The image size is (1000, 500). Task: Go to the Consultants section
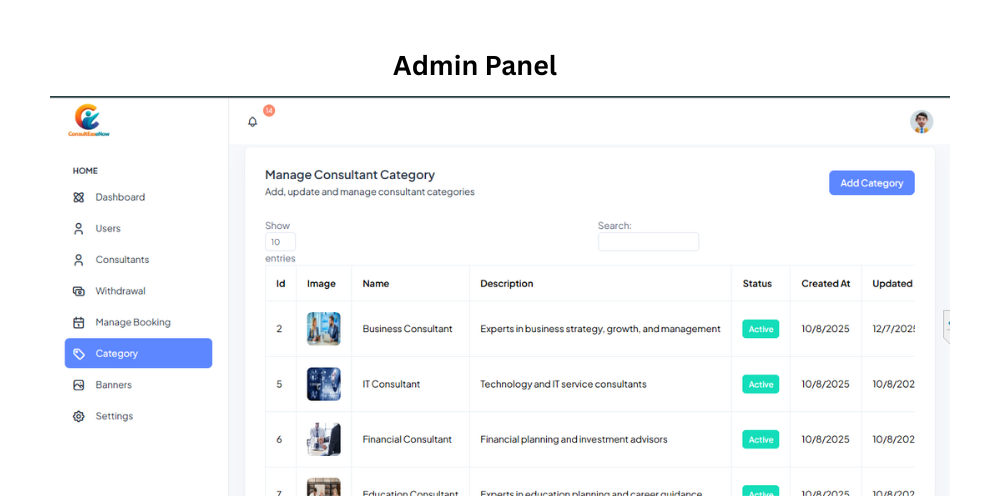[122, 260]
